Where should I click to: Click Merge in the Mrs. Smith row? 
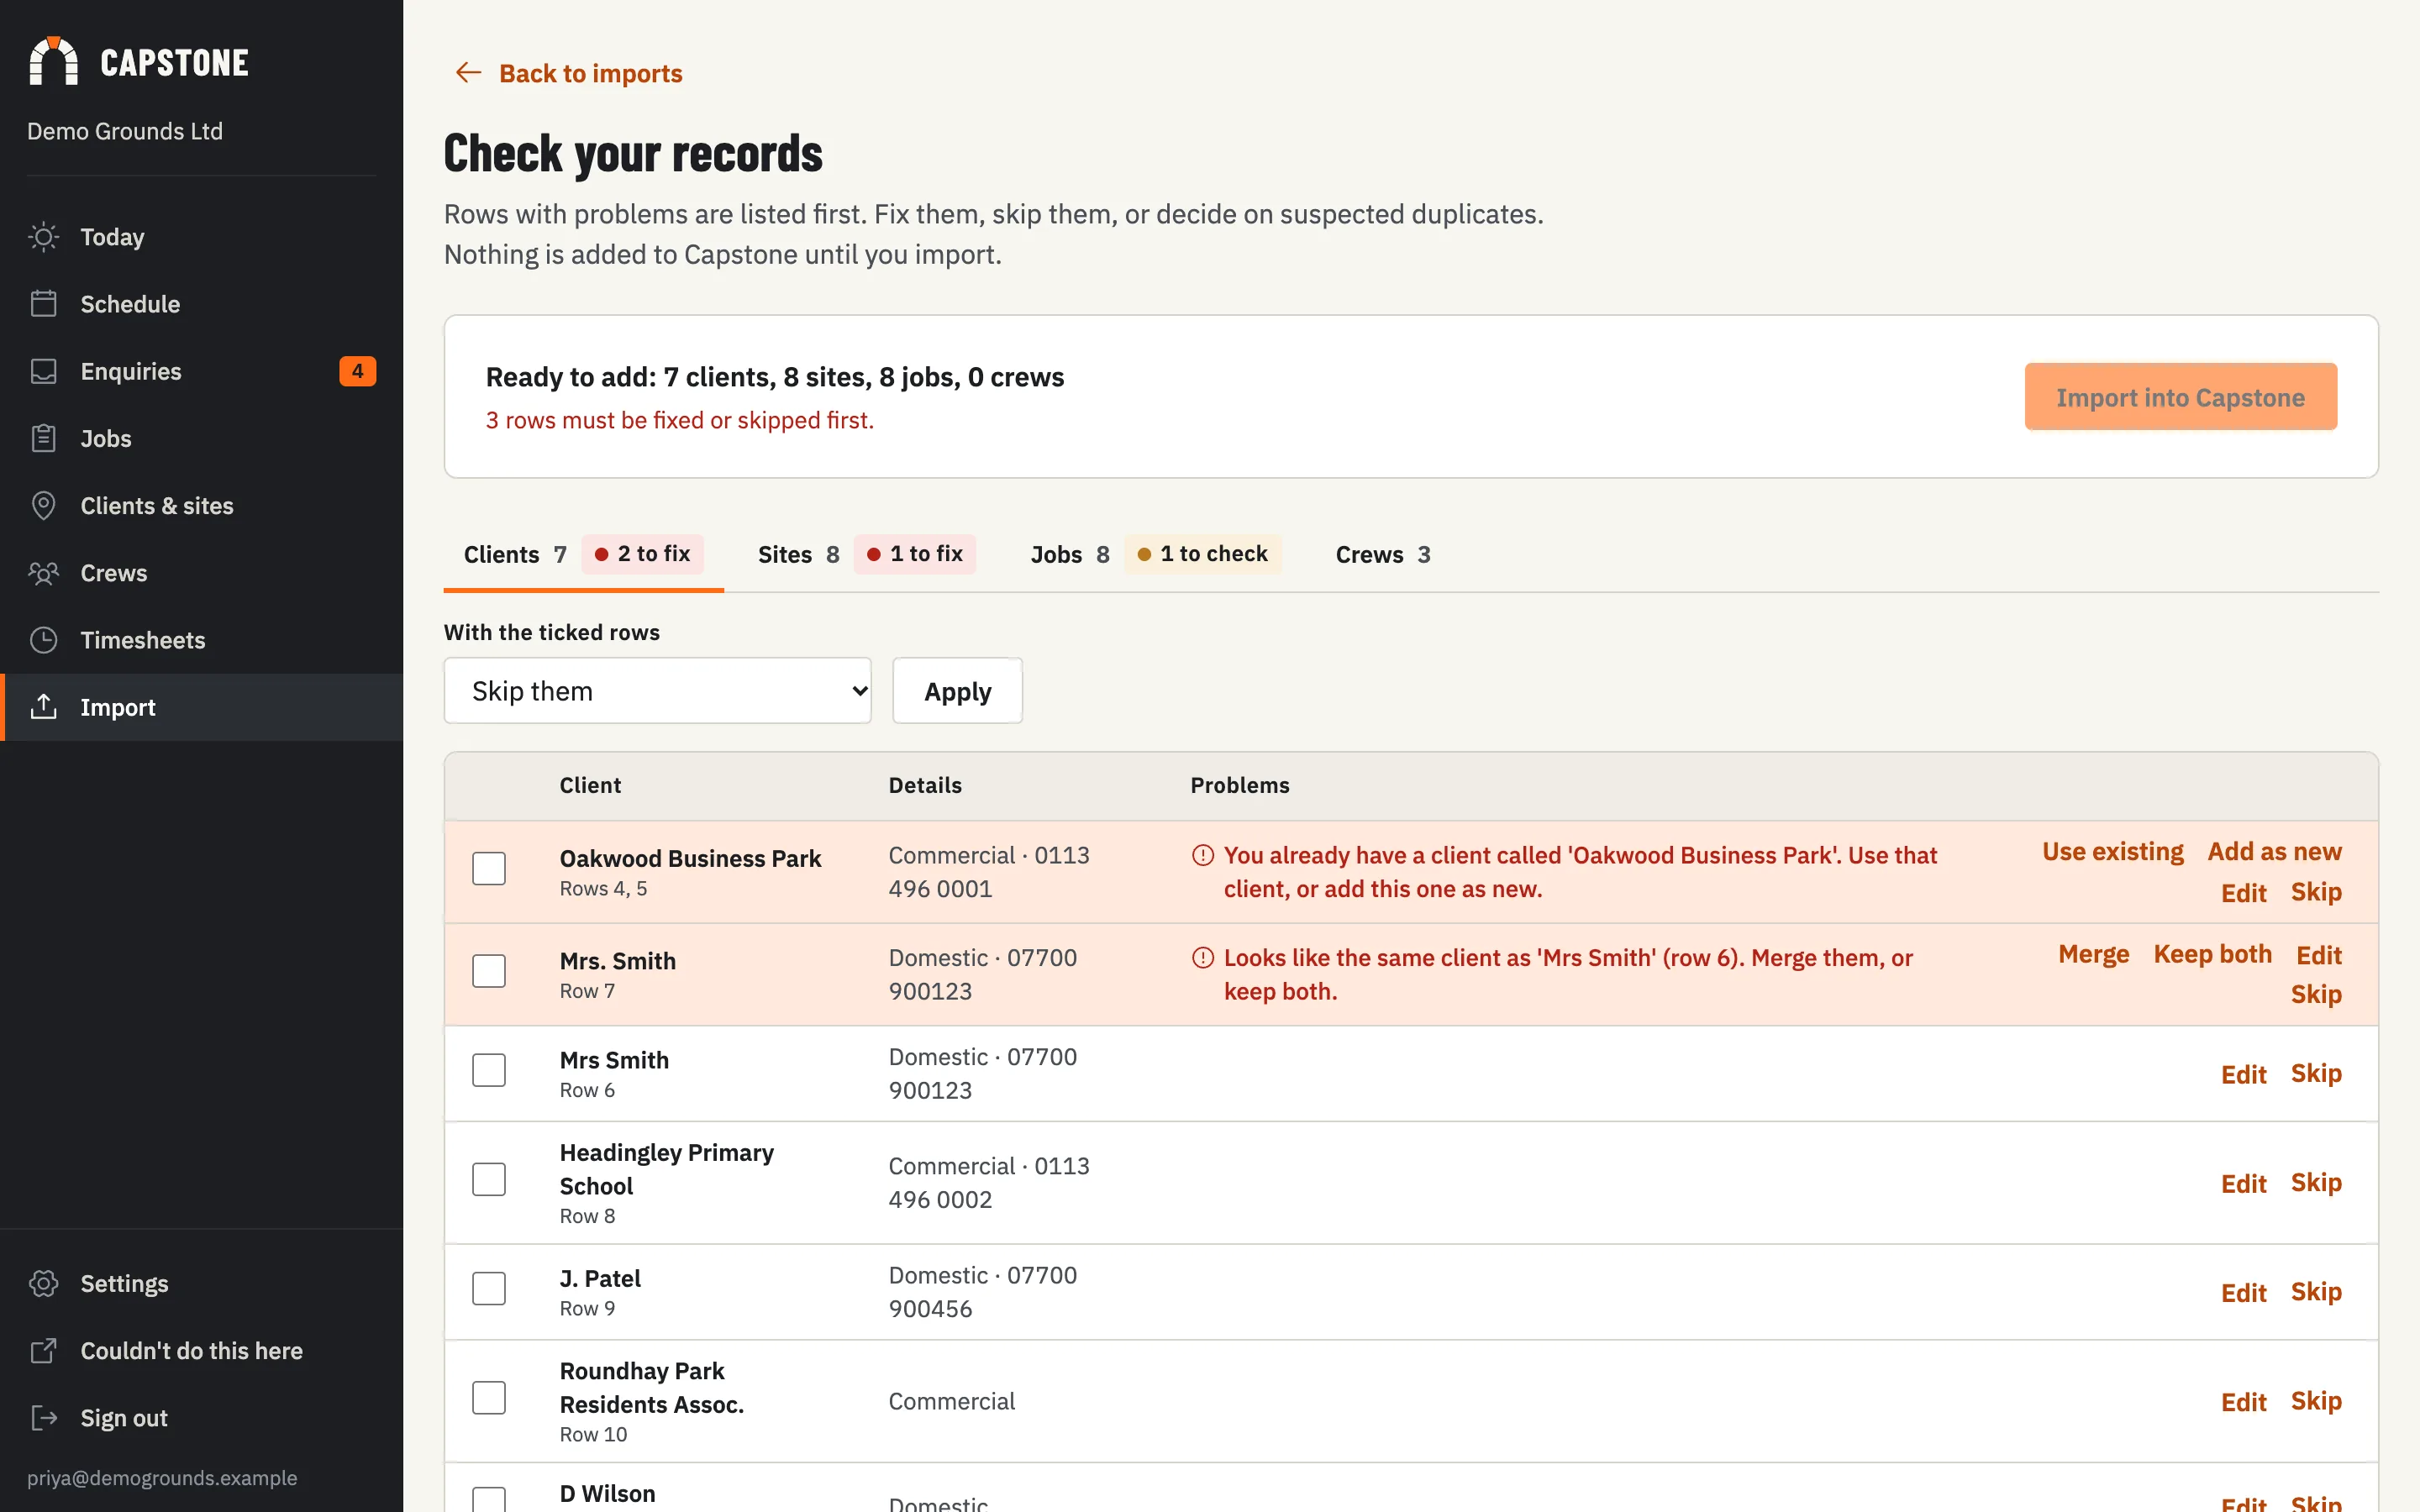click(x=2093, y=955)
